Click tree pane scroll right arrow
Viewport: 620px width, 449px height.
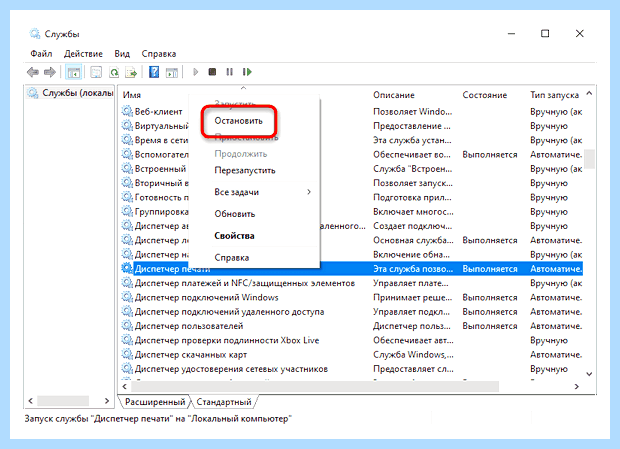(107, 401)
